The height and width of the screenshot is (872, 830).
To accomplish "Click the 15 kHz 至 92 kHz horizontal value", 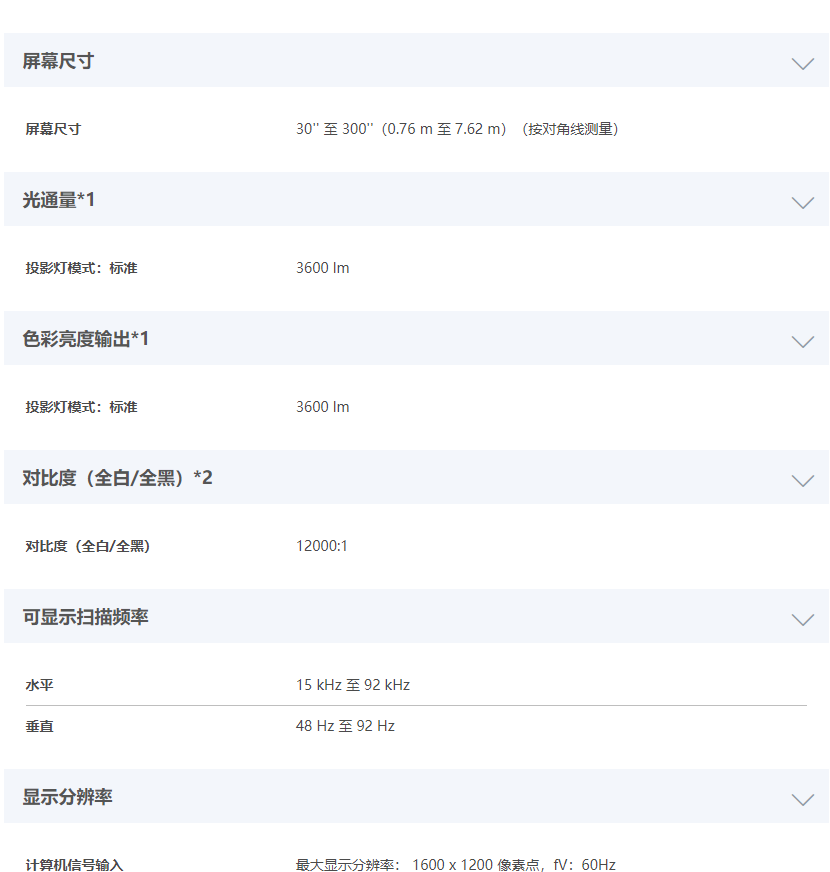I will (353, 685).
